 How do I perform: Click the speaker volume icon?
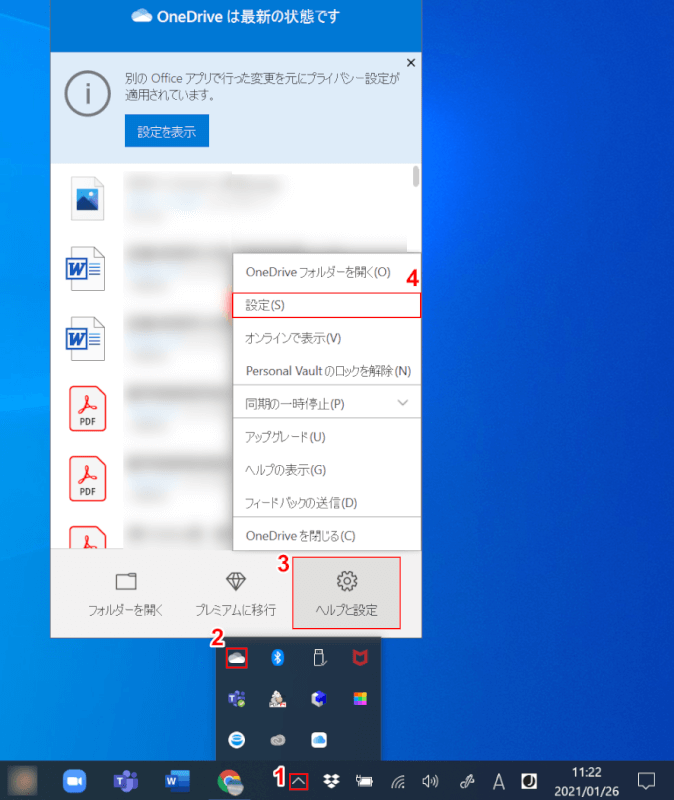(x=431, y=780)
